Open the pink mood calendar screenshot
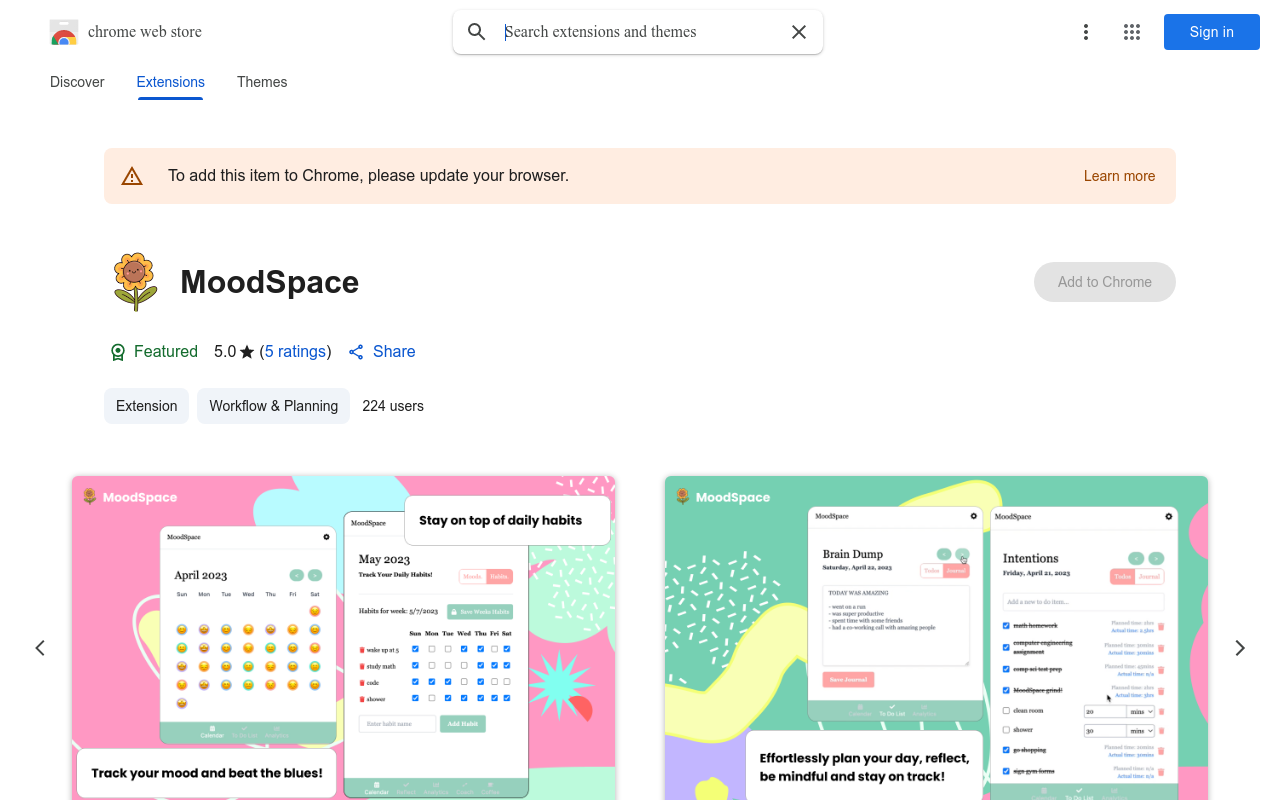 pyautogui.click(x=343, y=638)
